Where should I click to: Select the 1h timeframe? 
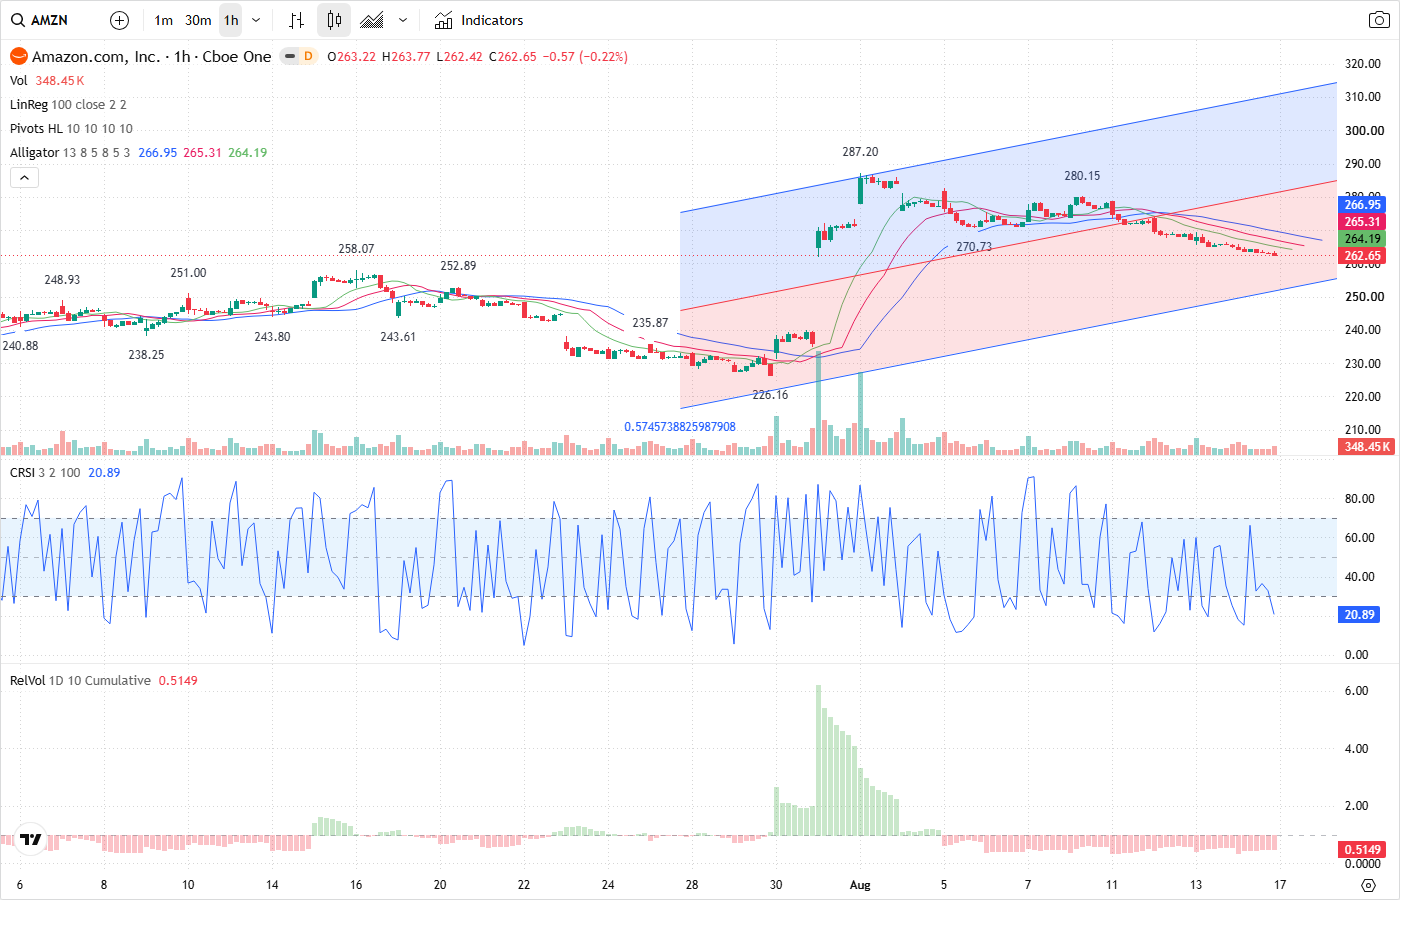(x=231, y=20)
